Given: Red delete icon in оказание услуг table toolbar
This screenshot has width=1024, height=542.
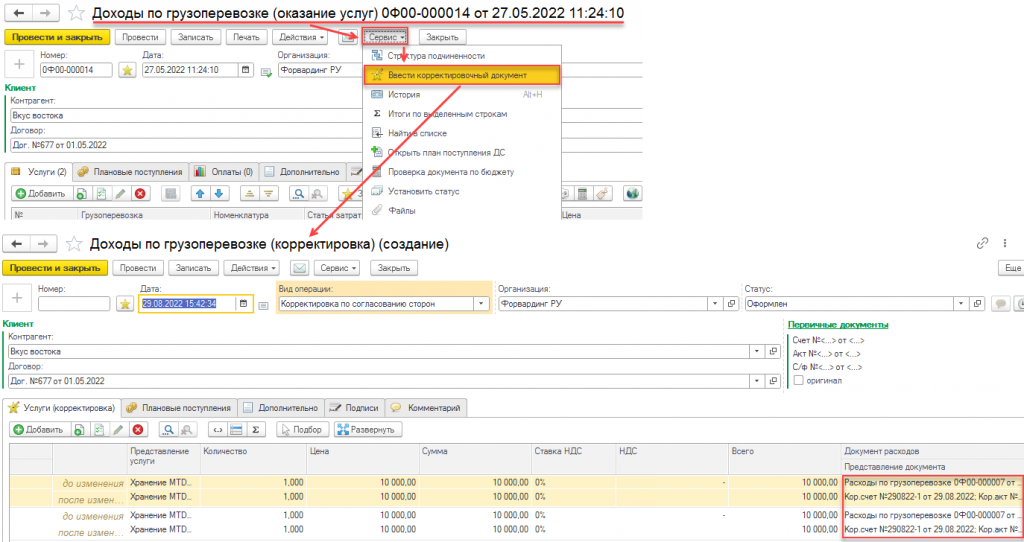Looking at the screenshot, I should pyautogui.click(x=140, y=193).
